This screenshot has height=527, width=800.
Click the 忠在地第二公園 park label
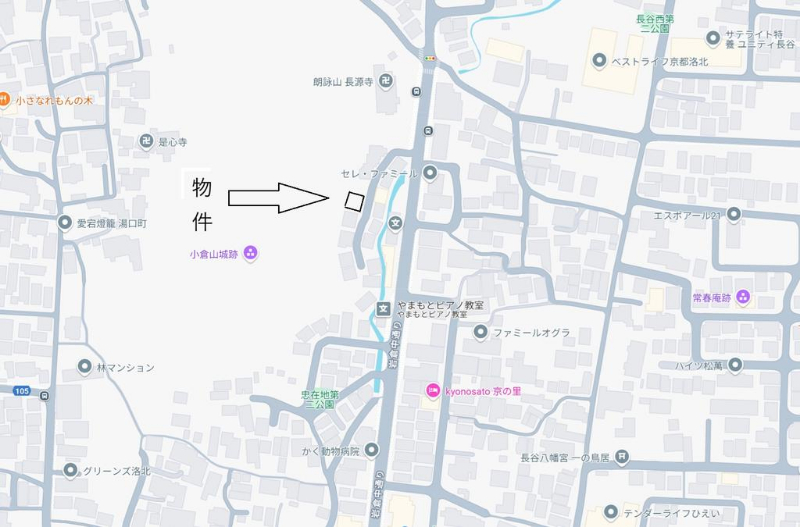click(320, 399)
